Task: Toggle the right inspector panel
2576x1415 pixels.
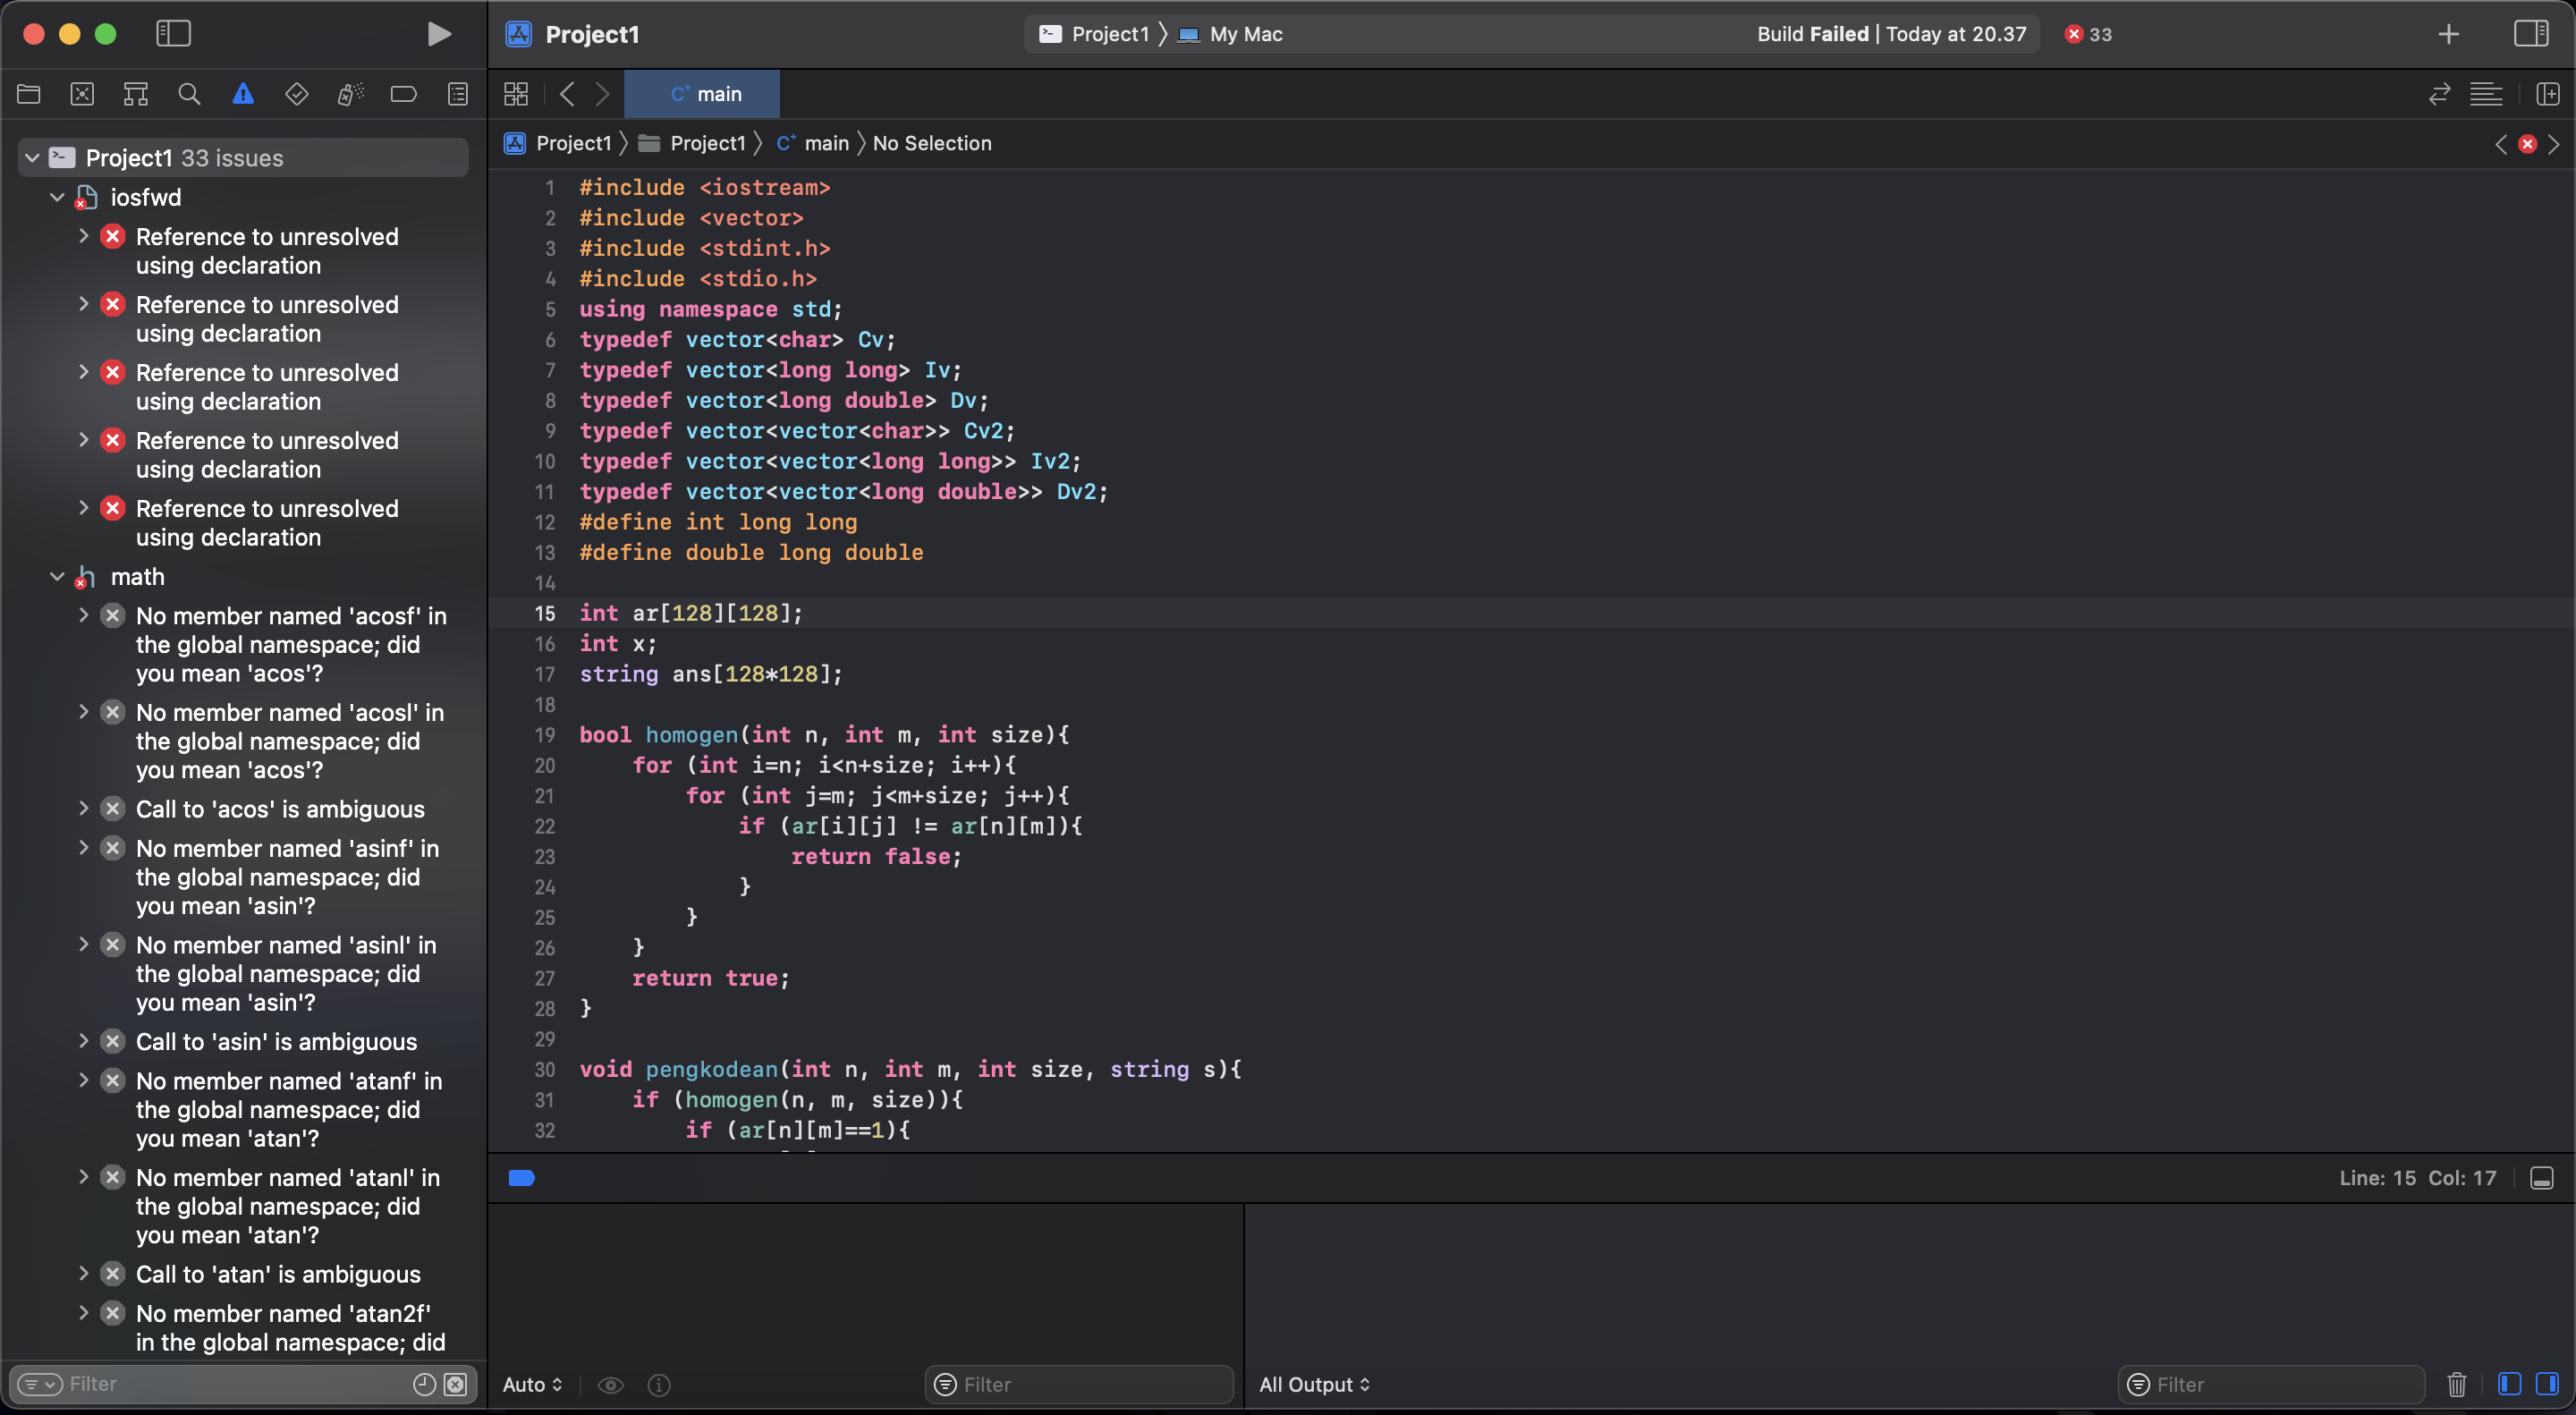Action: pos(2530,34)
